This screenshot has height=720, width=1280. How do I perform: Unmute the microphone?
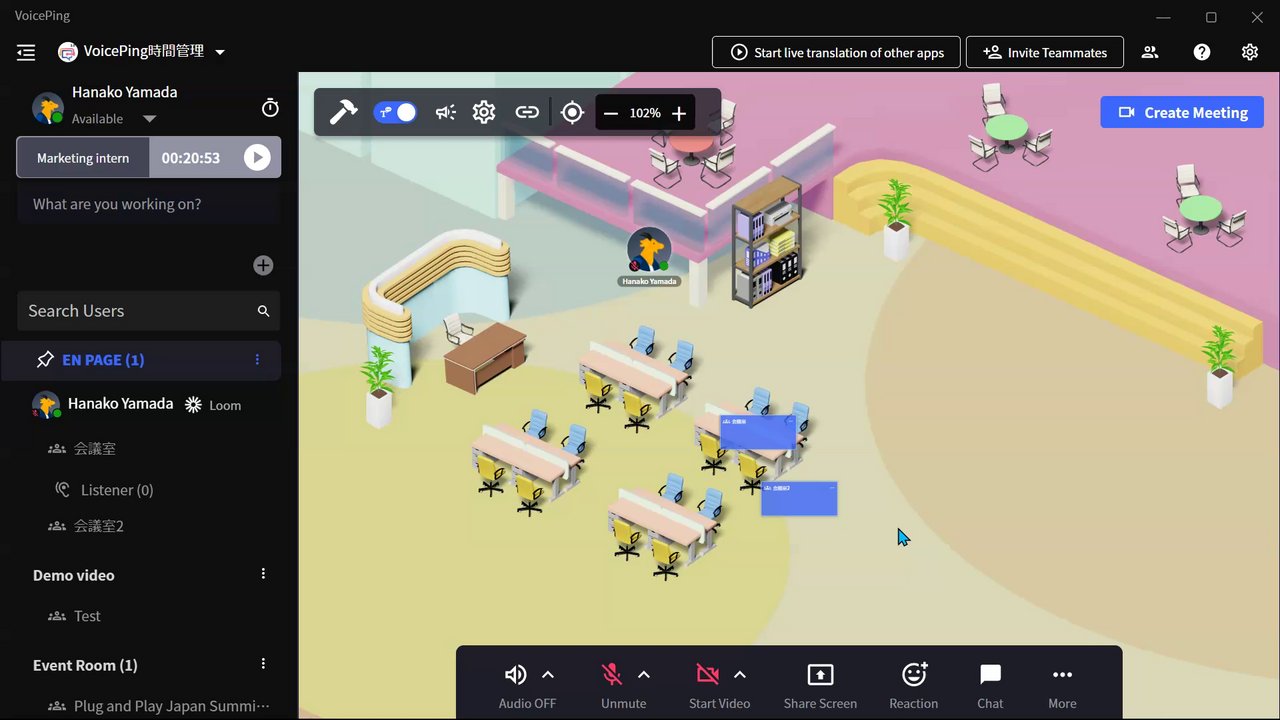click(611, 675)
